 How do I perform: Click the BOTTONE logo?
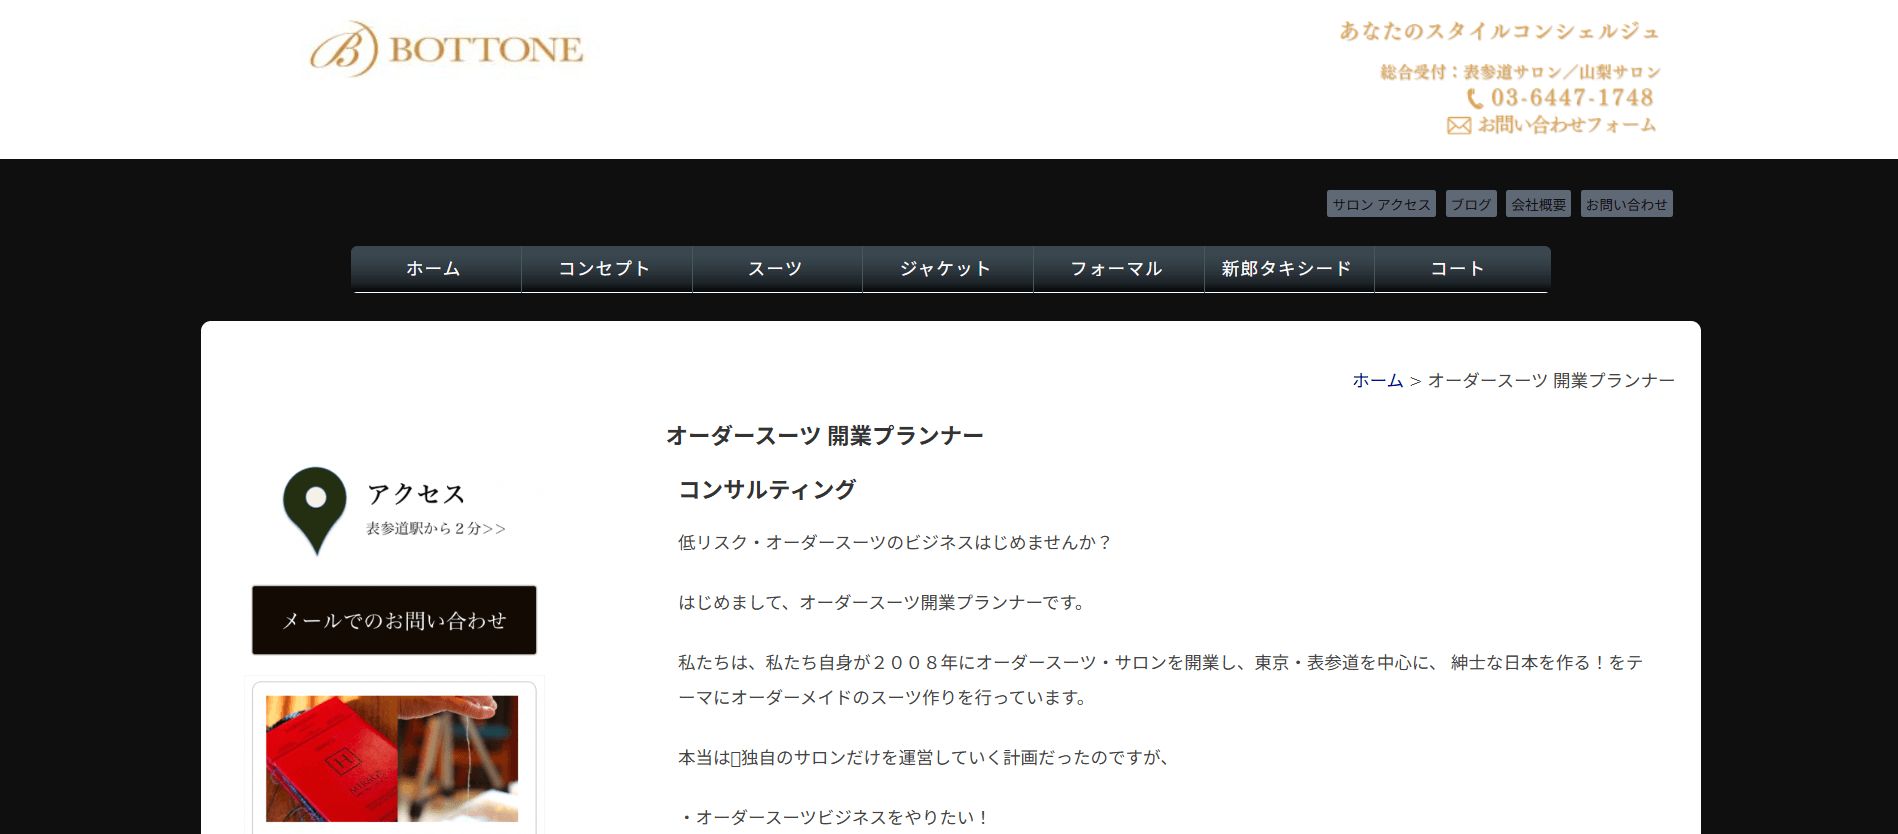click(446, 49)
